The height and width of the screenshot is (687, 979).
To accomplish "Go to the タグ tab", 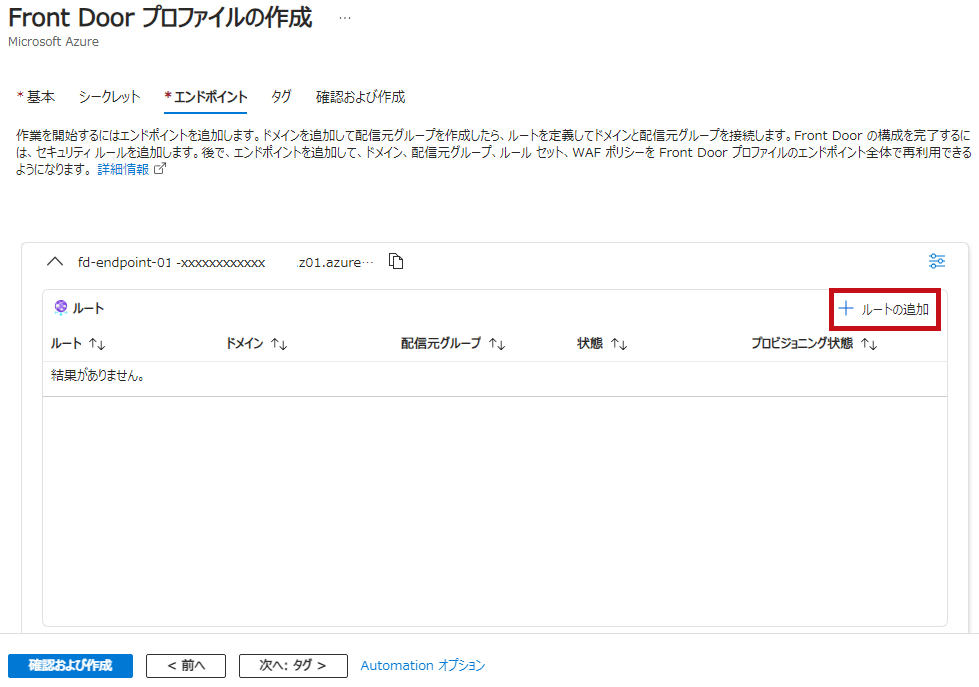I will point(281,97).
